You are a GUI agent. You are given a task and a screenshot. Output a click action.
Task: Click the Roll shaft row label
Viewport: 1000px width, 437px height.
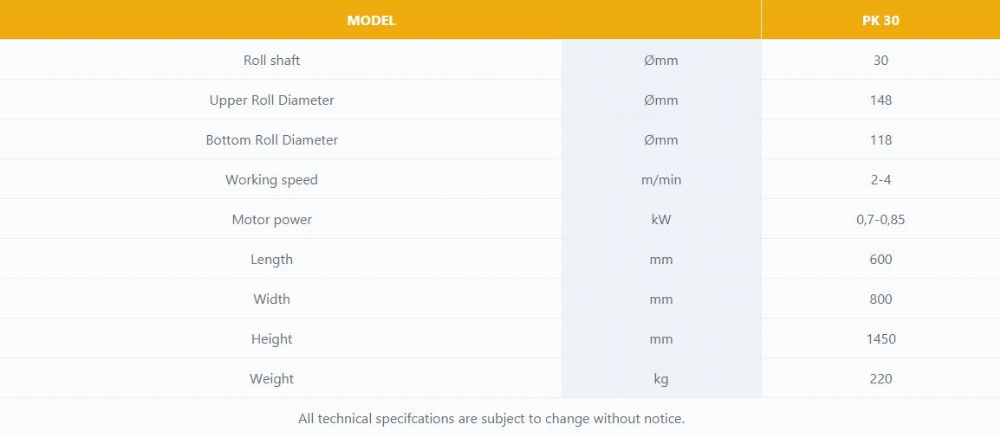pos(272,61)
